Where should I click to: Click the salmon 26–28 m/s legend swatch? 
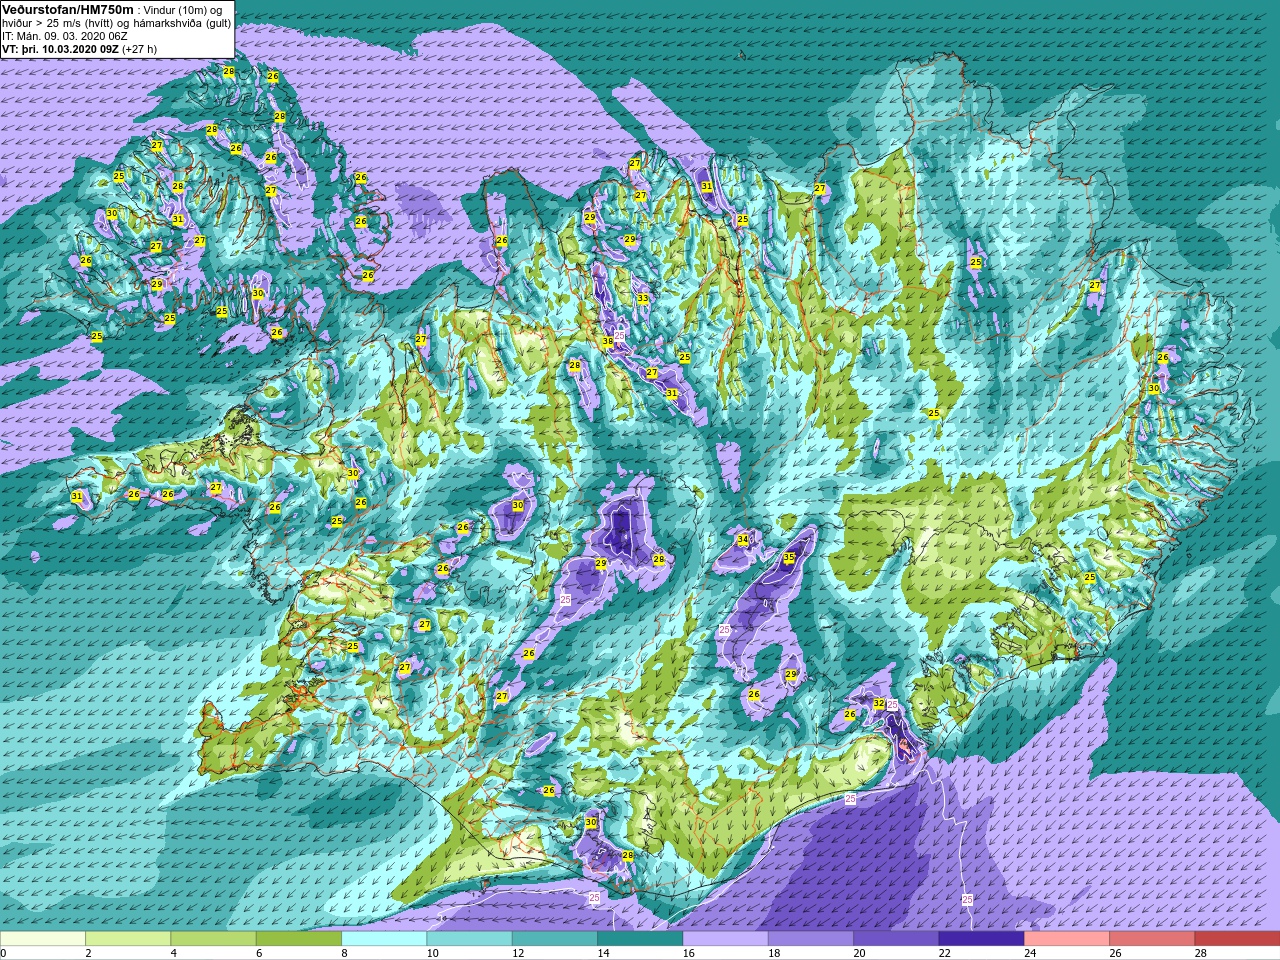tap(1151, 939)
